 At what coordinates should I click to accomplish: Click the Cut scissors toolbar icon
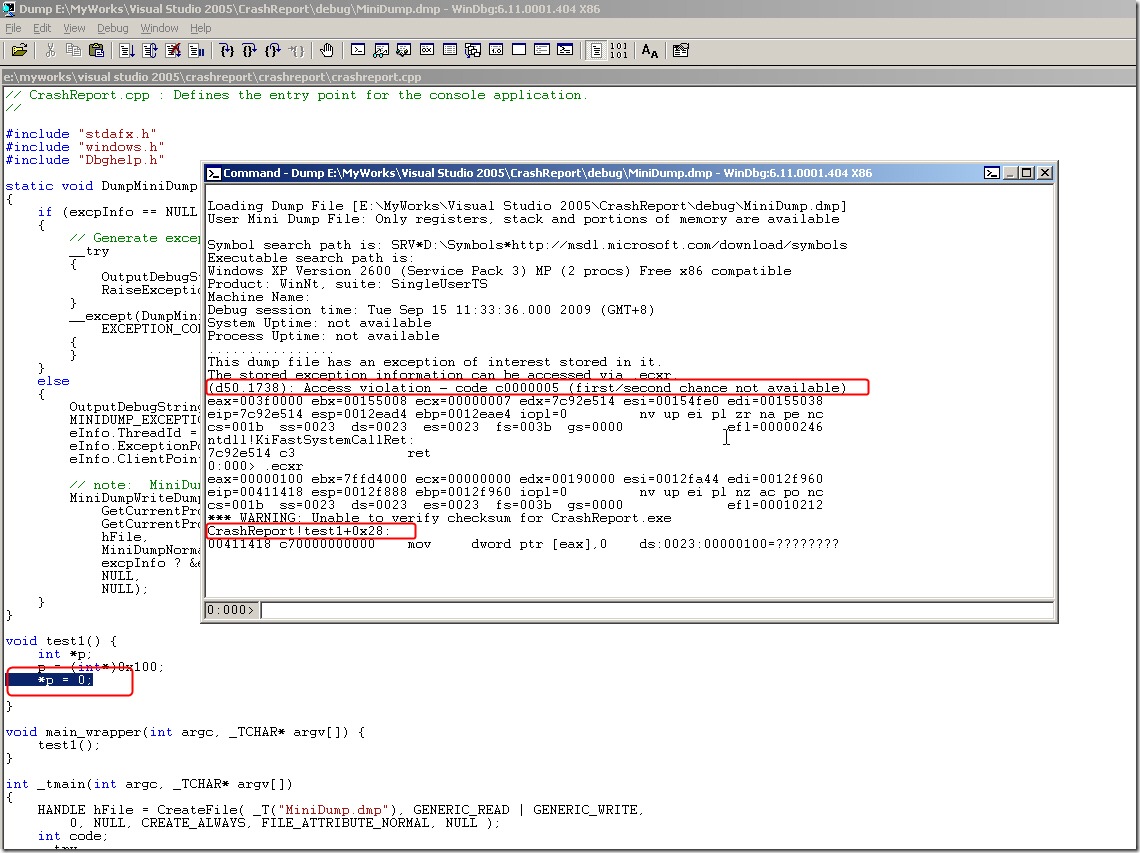pyautogui.click(x=50, y=50)
